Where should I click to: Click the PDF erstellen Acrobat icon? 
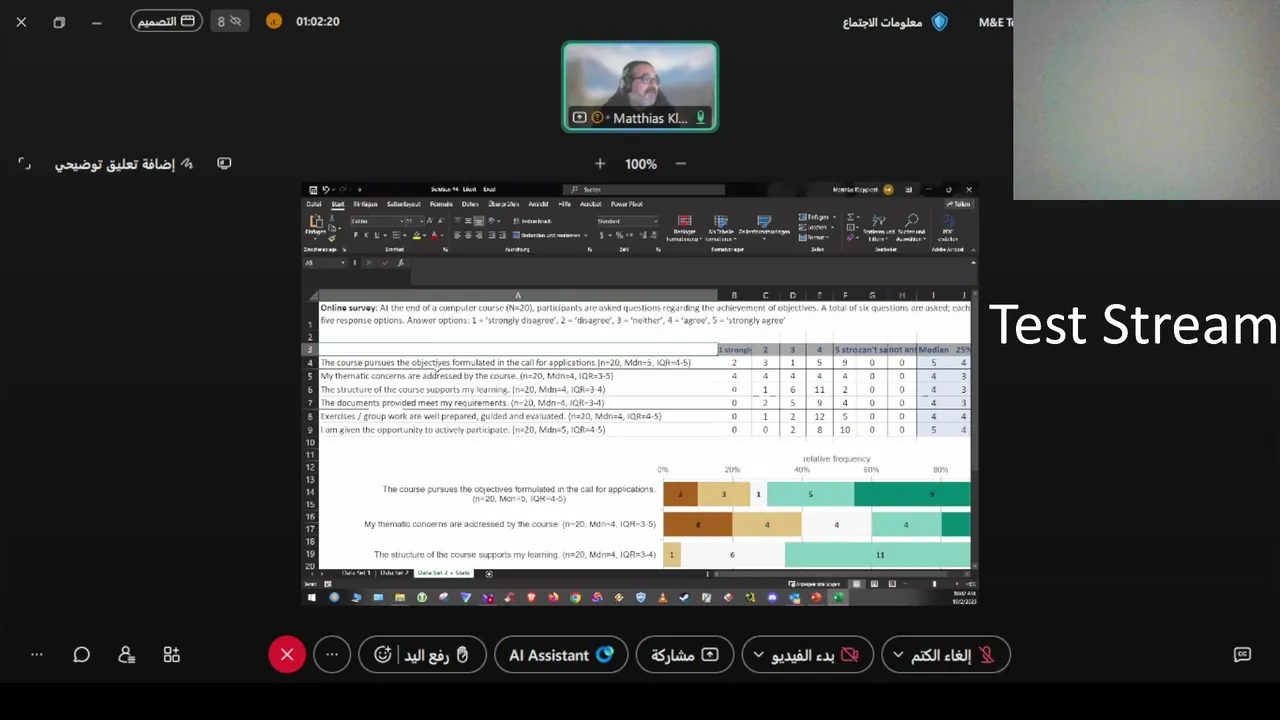point(948,227)
